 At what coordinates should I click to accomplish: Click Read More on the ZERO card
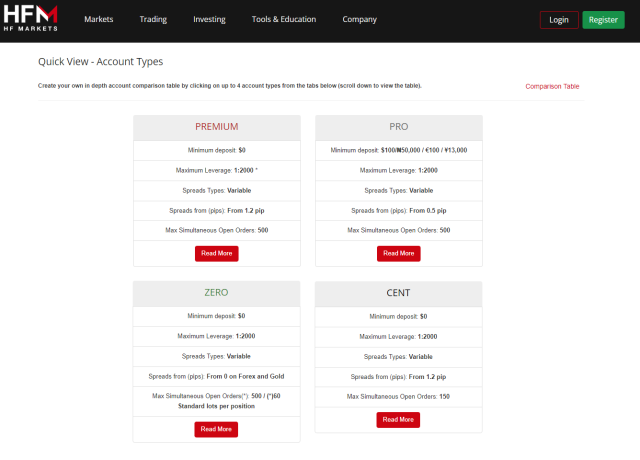(x=216, y=429)
